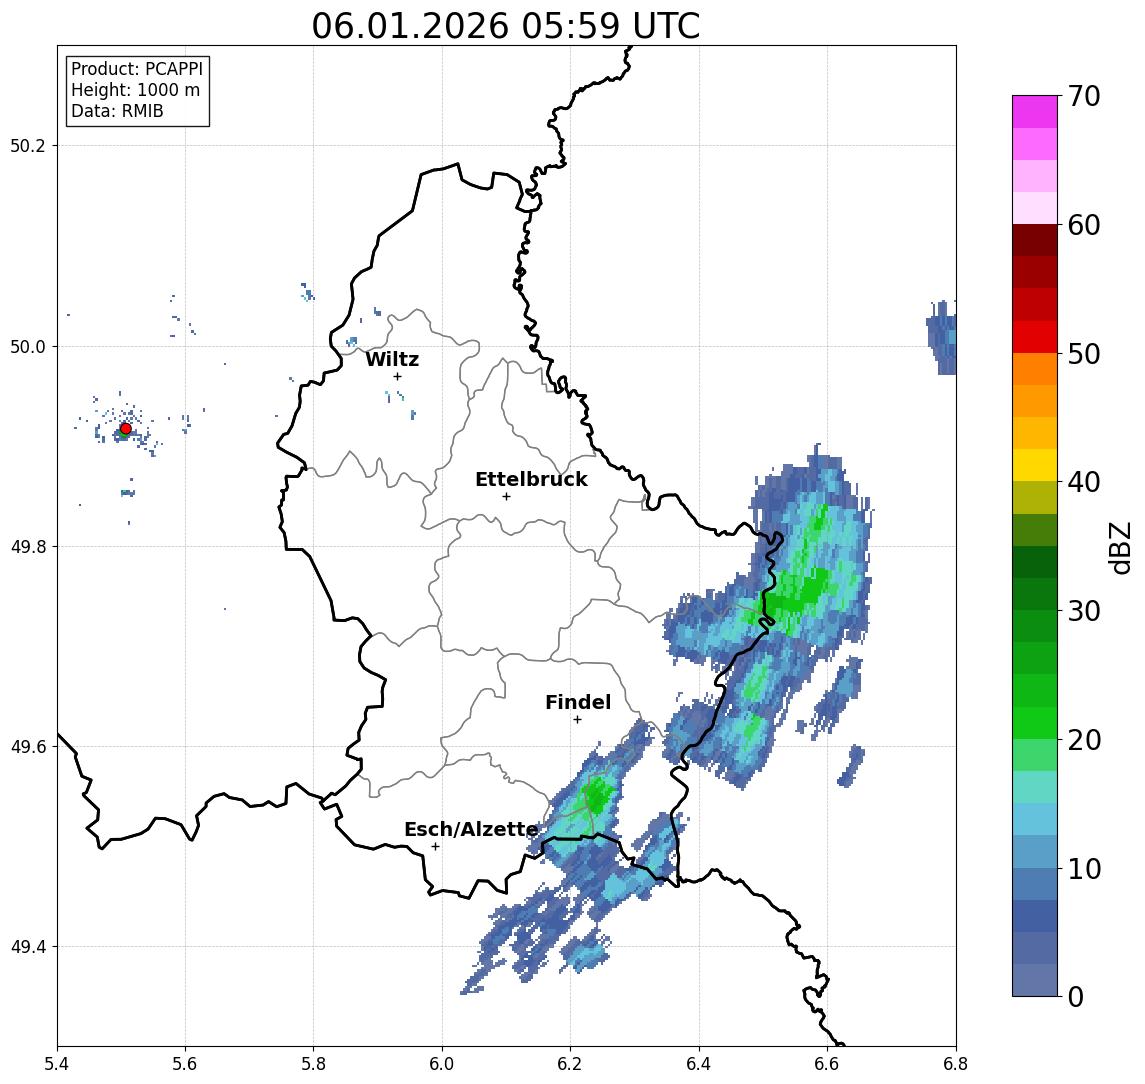Select the Findel city label
This screenshot has height=1084, width=1145.
[x=578, y=702]
